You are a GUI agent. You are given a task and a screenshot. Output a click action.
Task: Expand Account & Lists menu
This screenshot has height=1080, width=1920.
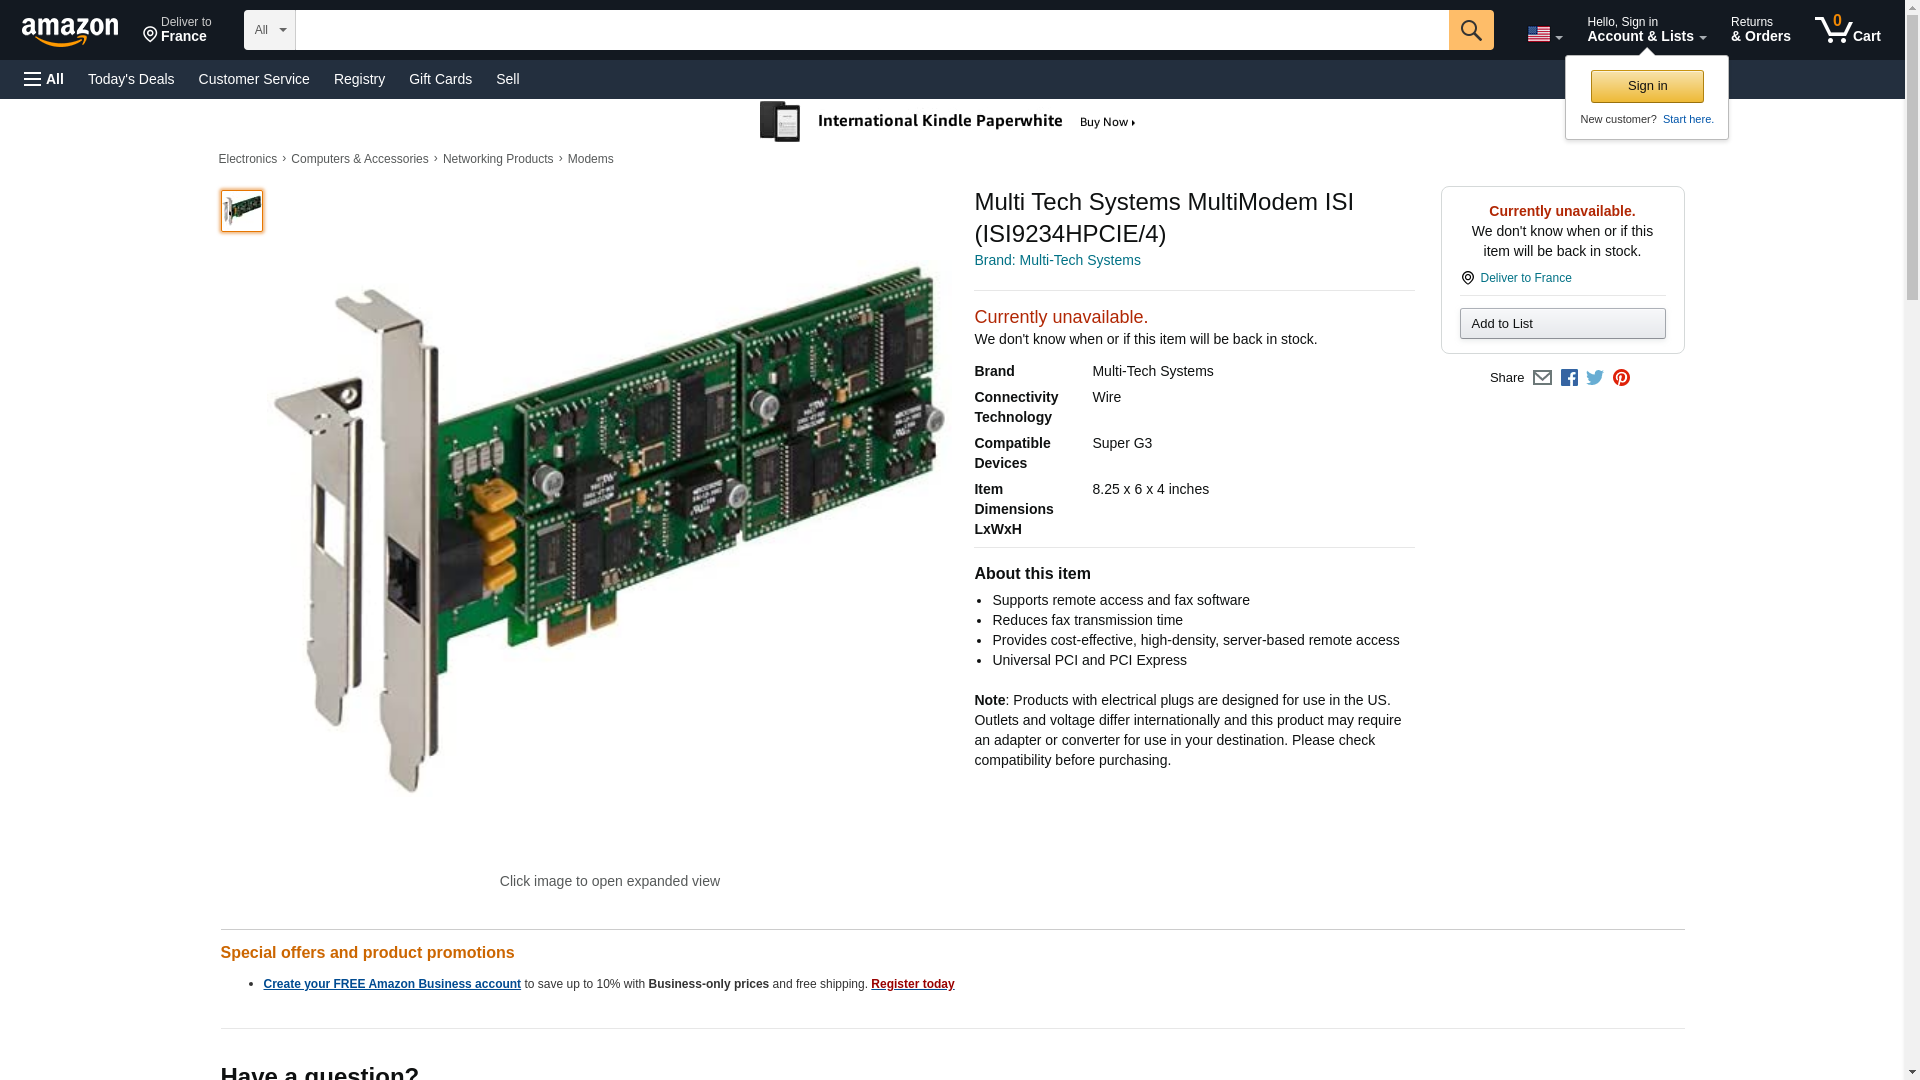coord(1645,30)
